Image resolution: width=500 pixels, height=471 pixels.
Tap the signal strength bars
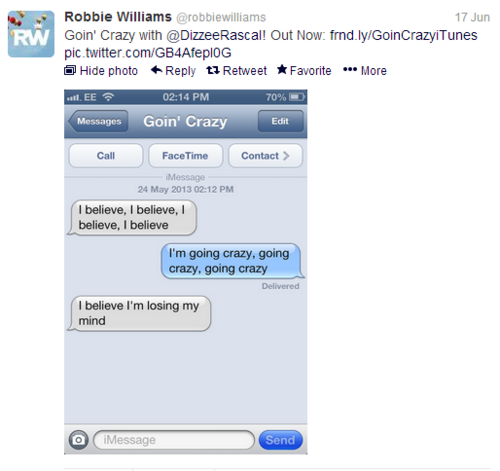[74, 97]
